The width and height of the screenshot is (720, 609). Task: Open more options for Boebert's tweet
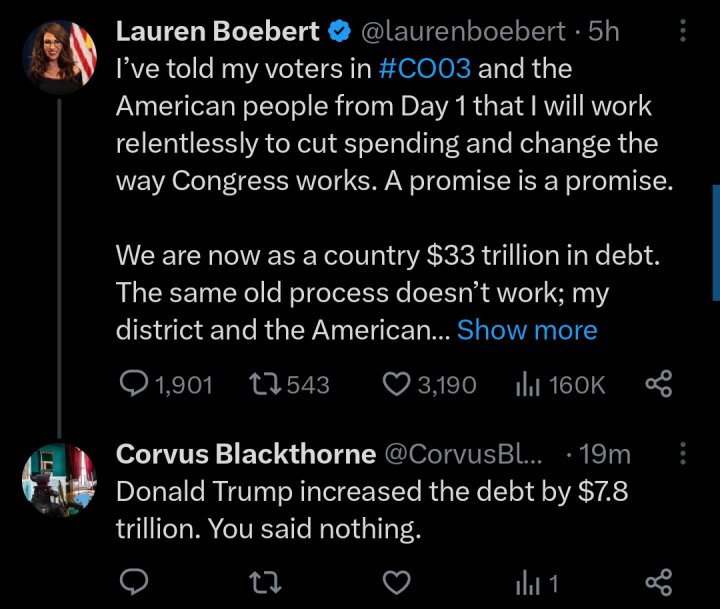pos(683,32)
